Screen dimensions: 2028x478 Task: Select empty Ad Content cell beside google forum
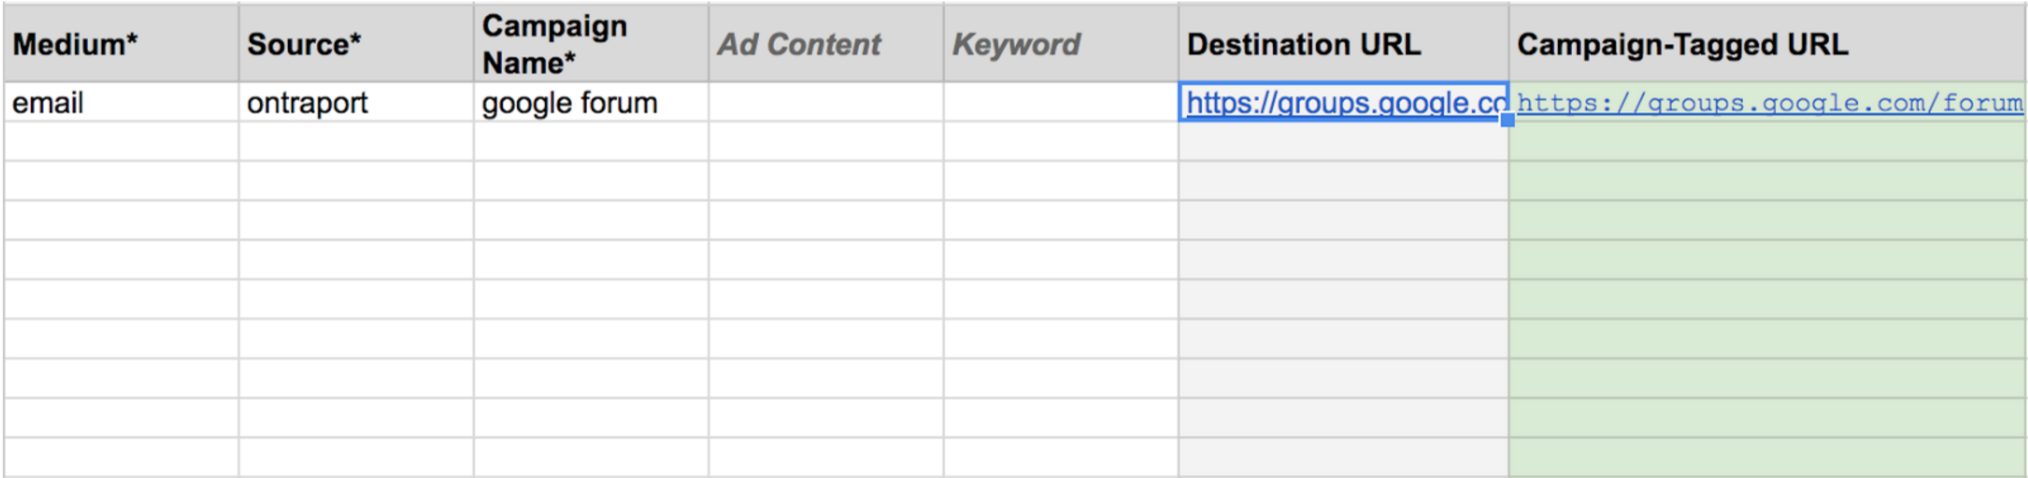(x=826, y=102)
